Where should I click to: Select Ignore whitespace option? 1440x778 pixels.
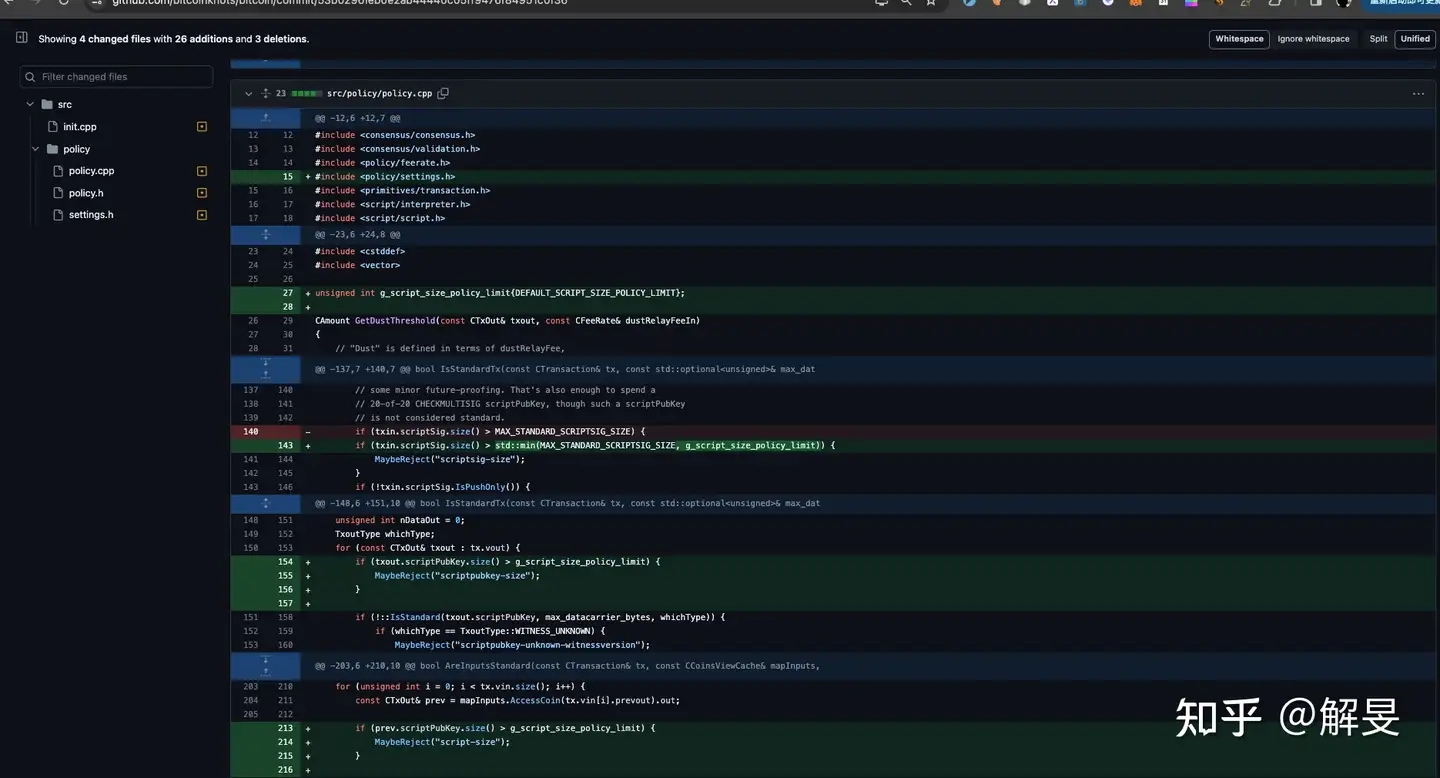(x=1313, y=39)
